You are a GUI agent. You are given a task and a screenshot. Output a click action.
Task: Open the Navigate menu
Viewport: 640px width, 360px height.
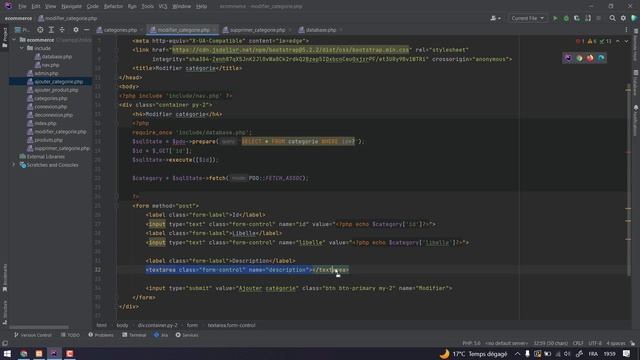pyautogui.click(x=71, y=7)
